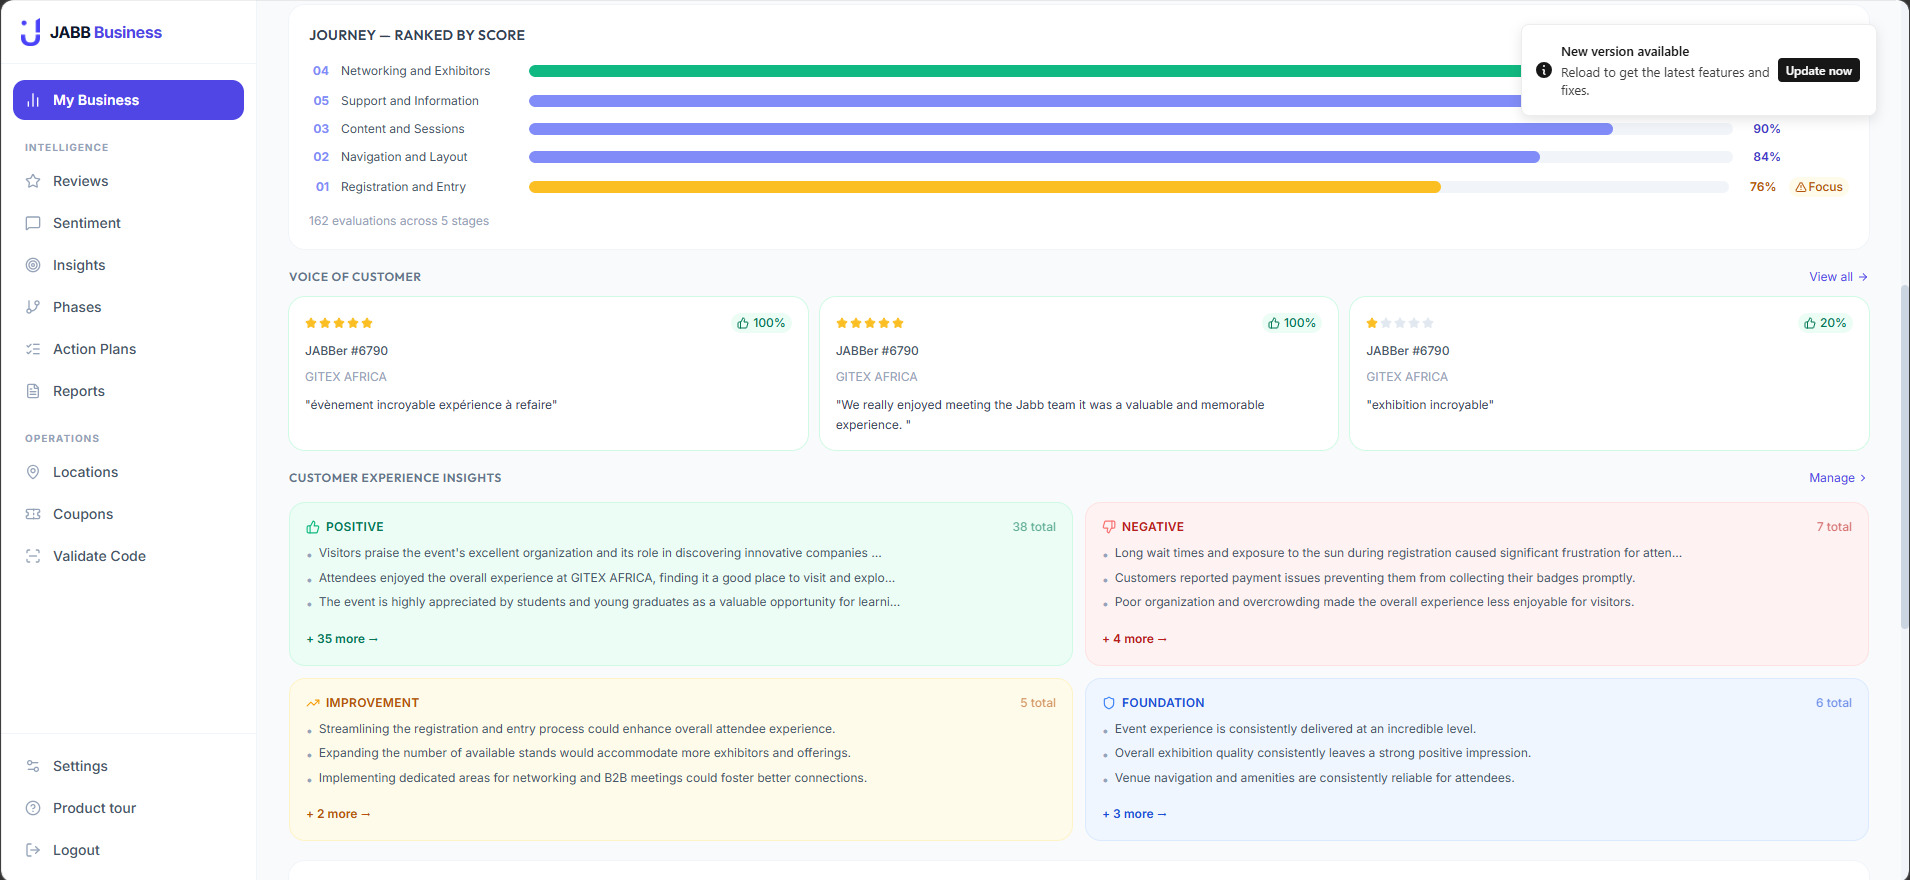Viewport: 1910px width, 880px height.
Task: Click the page vertical scrollbar
Action: point(1904,455)
